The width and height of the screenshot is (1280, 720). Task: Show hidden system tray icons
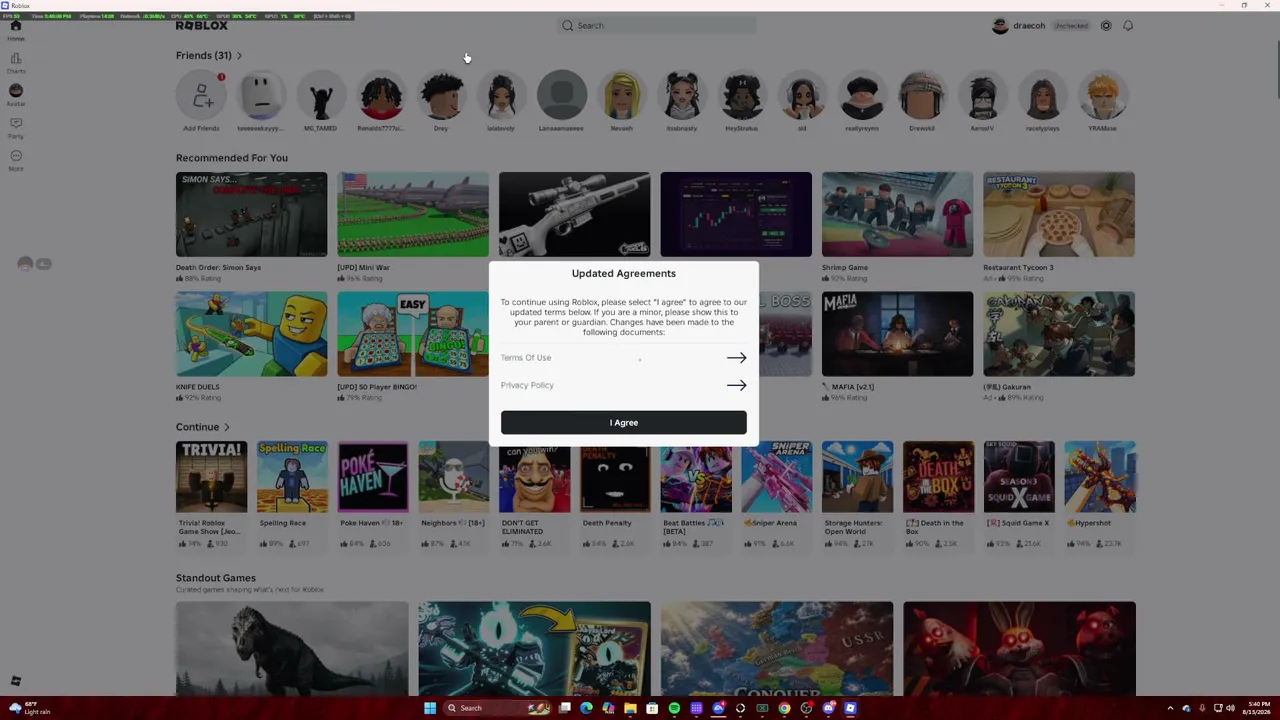point(1170,708)
